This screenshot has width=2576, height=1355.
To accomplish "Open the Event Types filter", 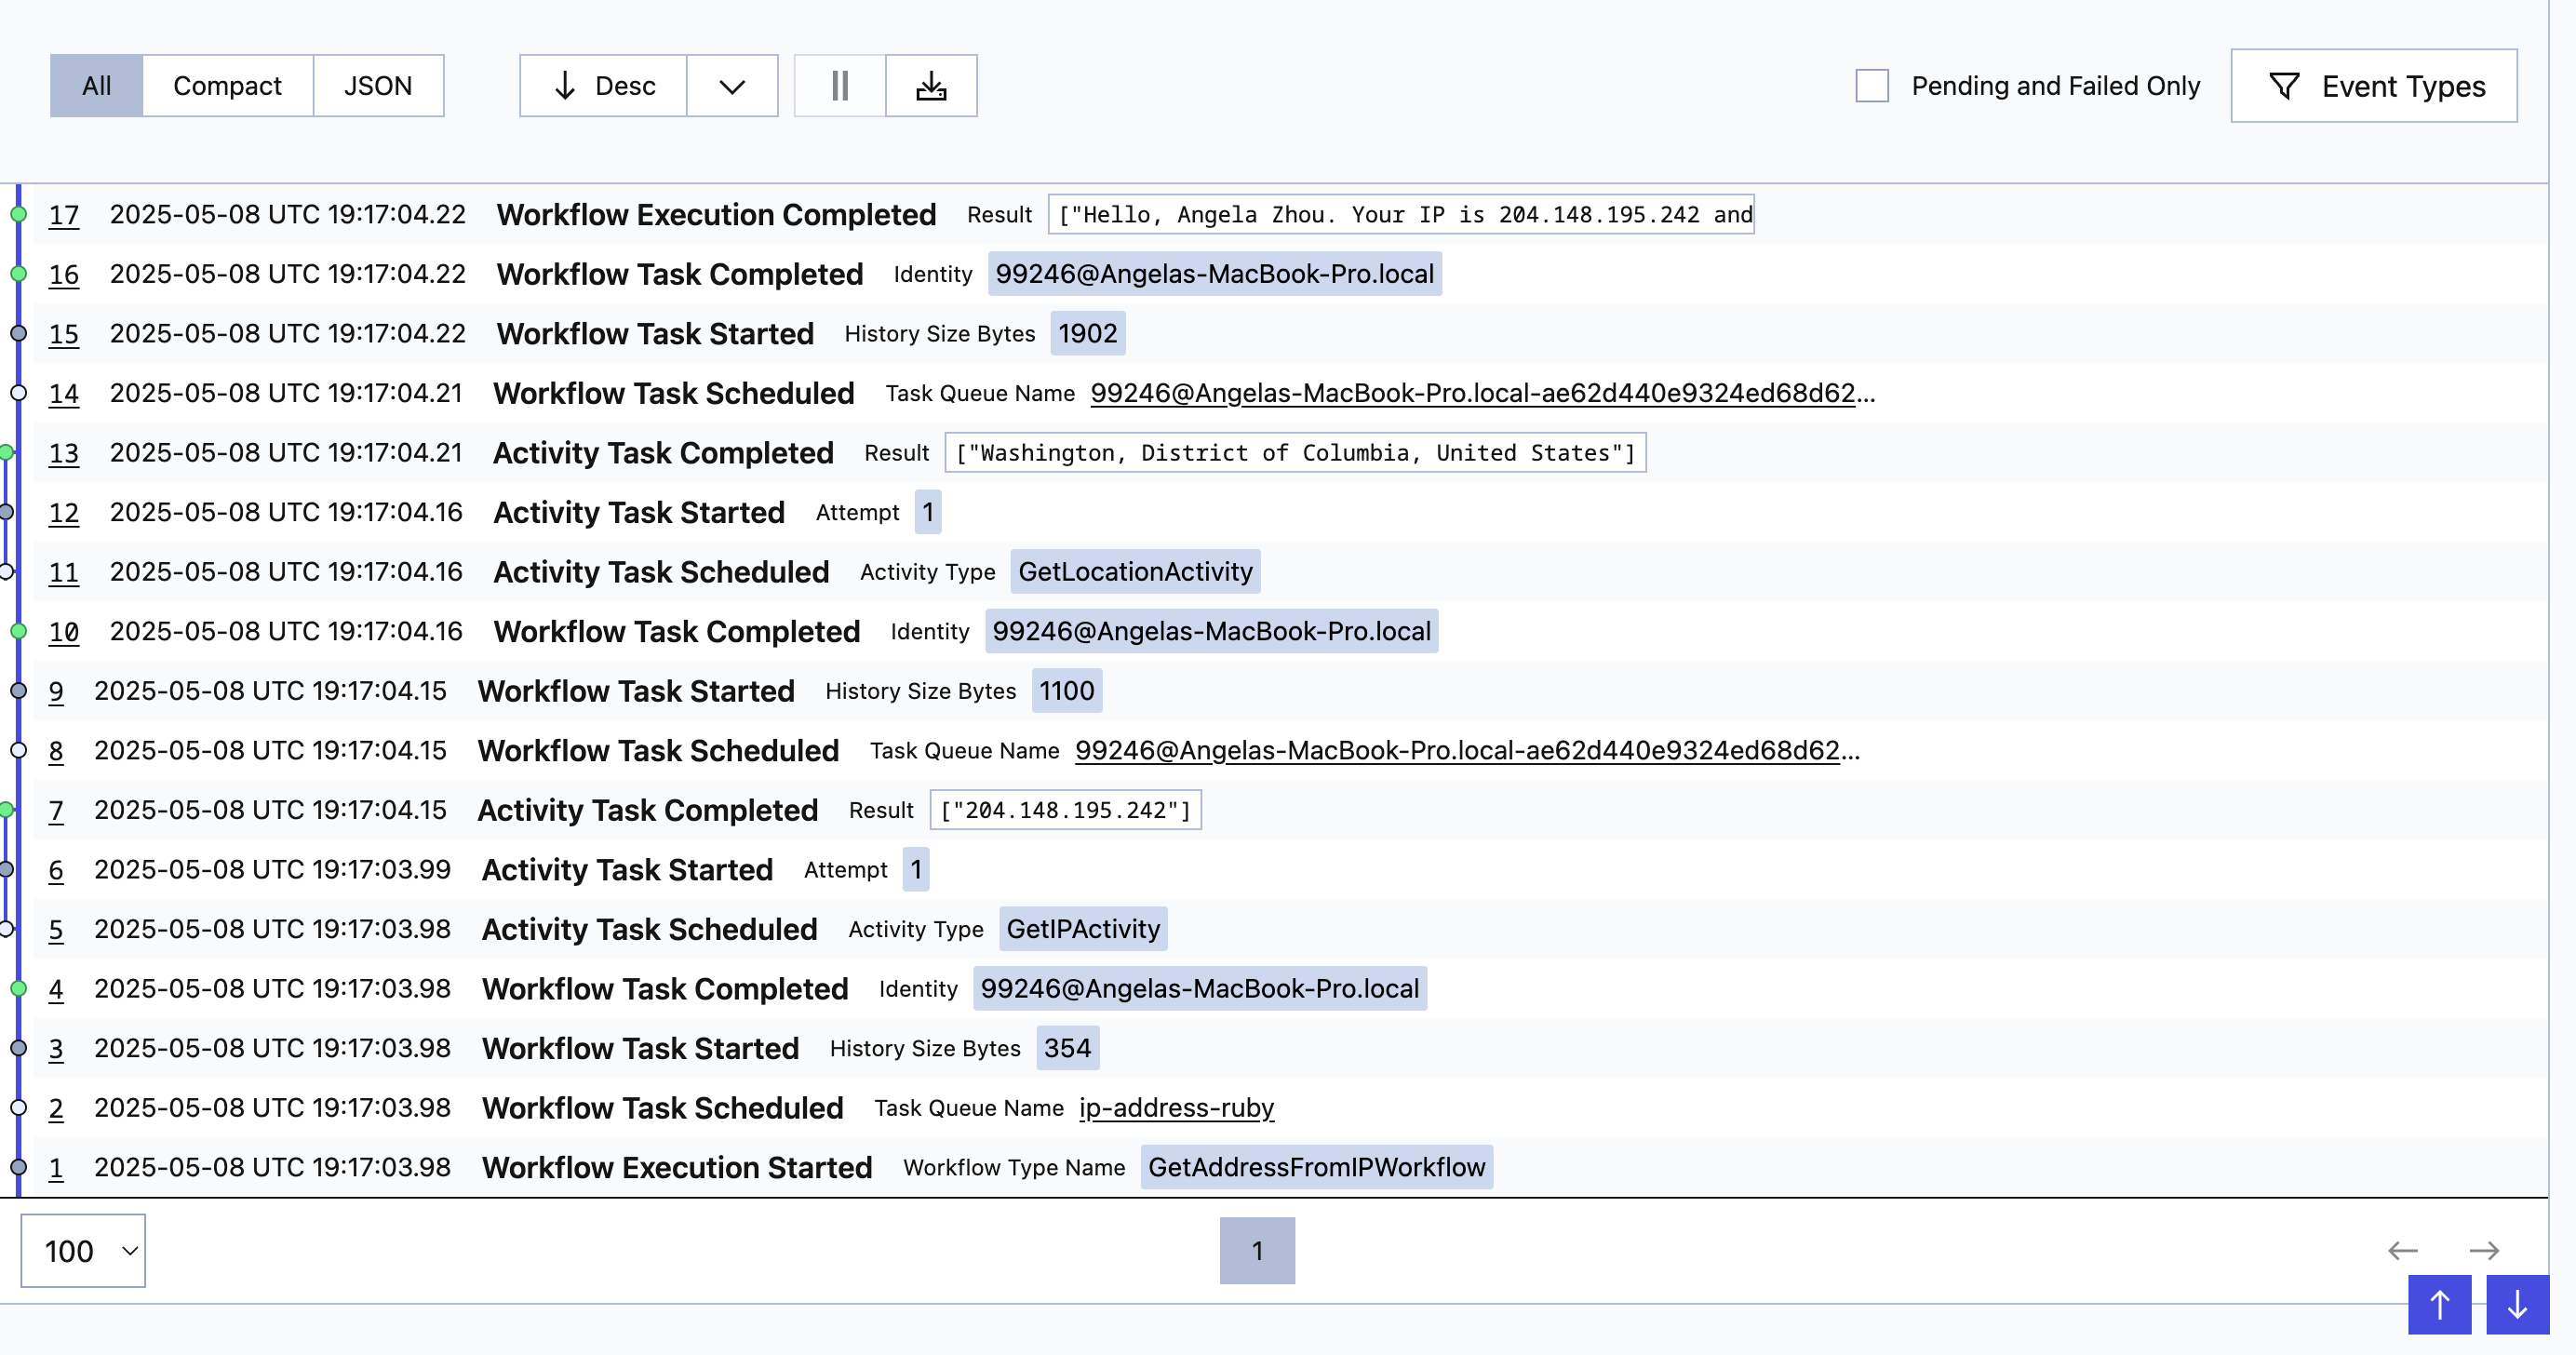I will [2374, 86].
